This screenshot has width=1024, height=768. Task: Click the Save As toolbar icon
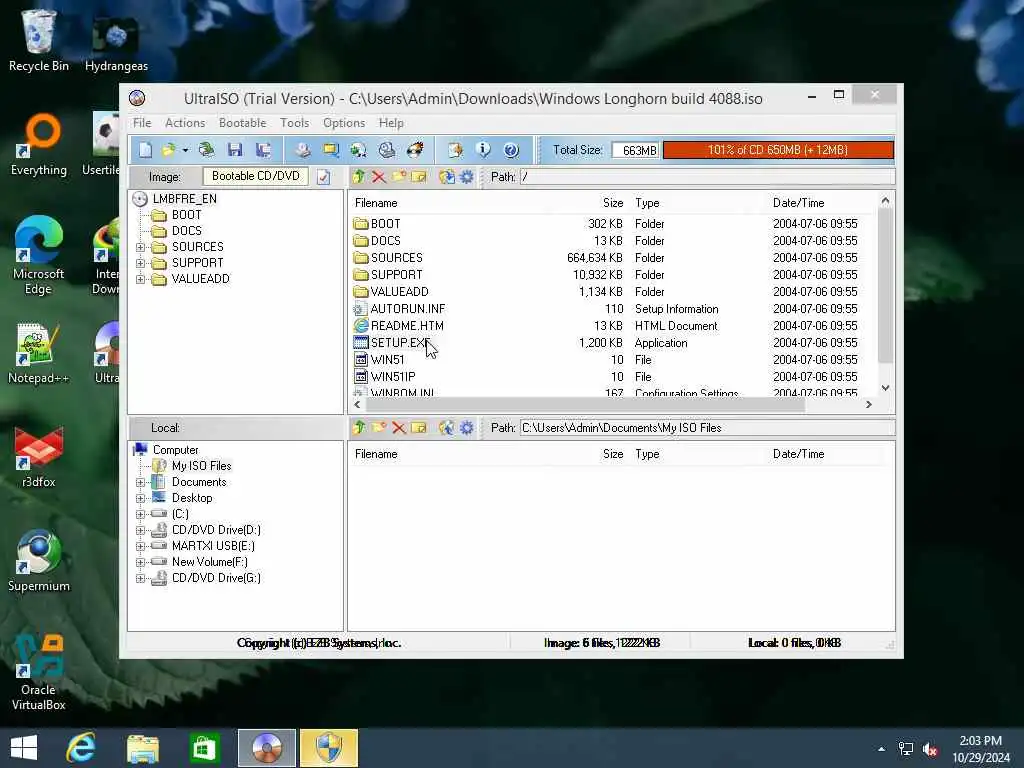264,150
